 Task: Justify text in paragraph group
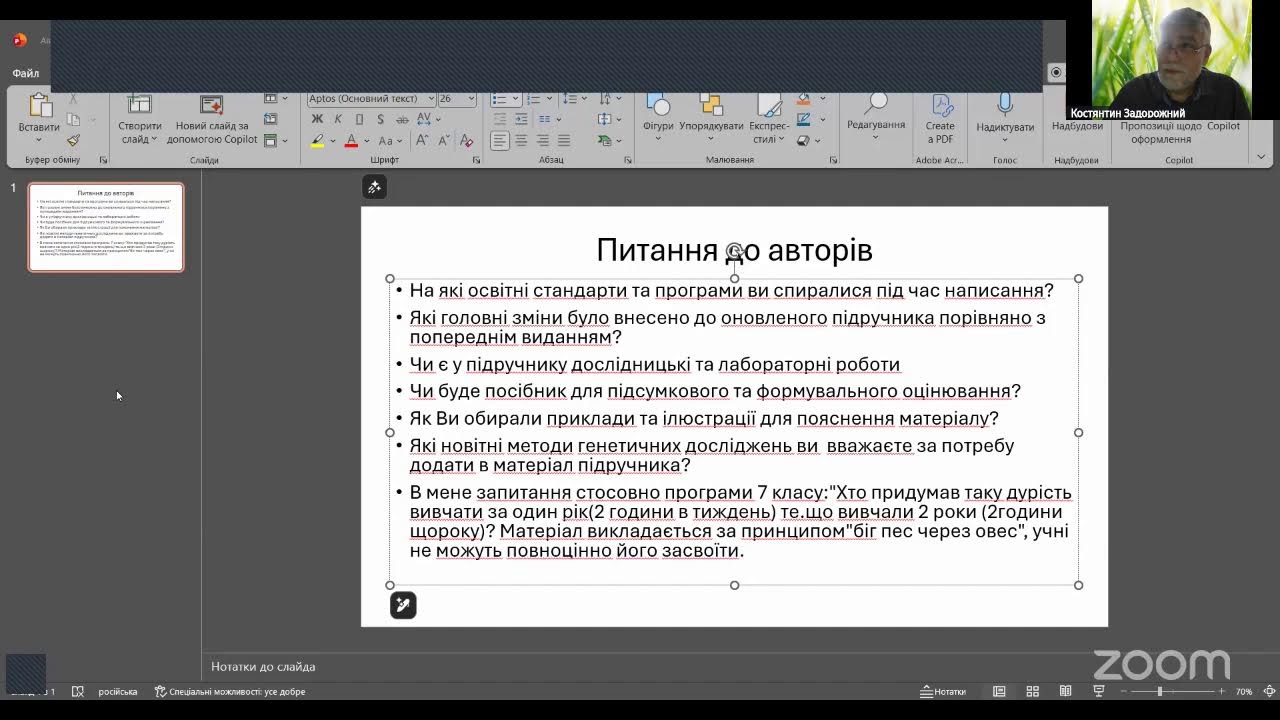click(564, 141)
